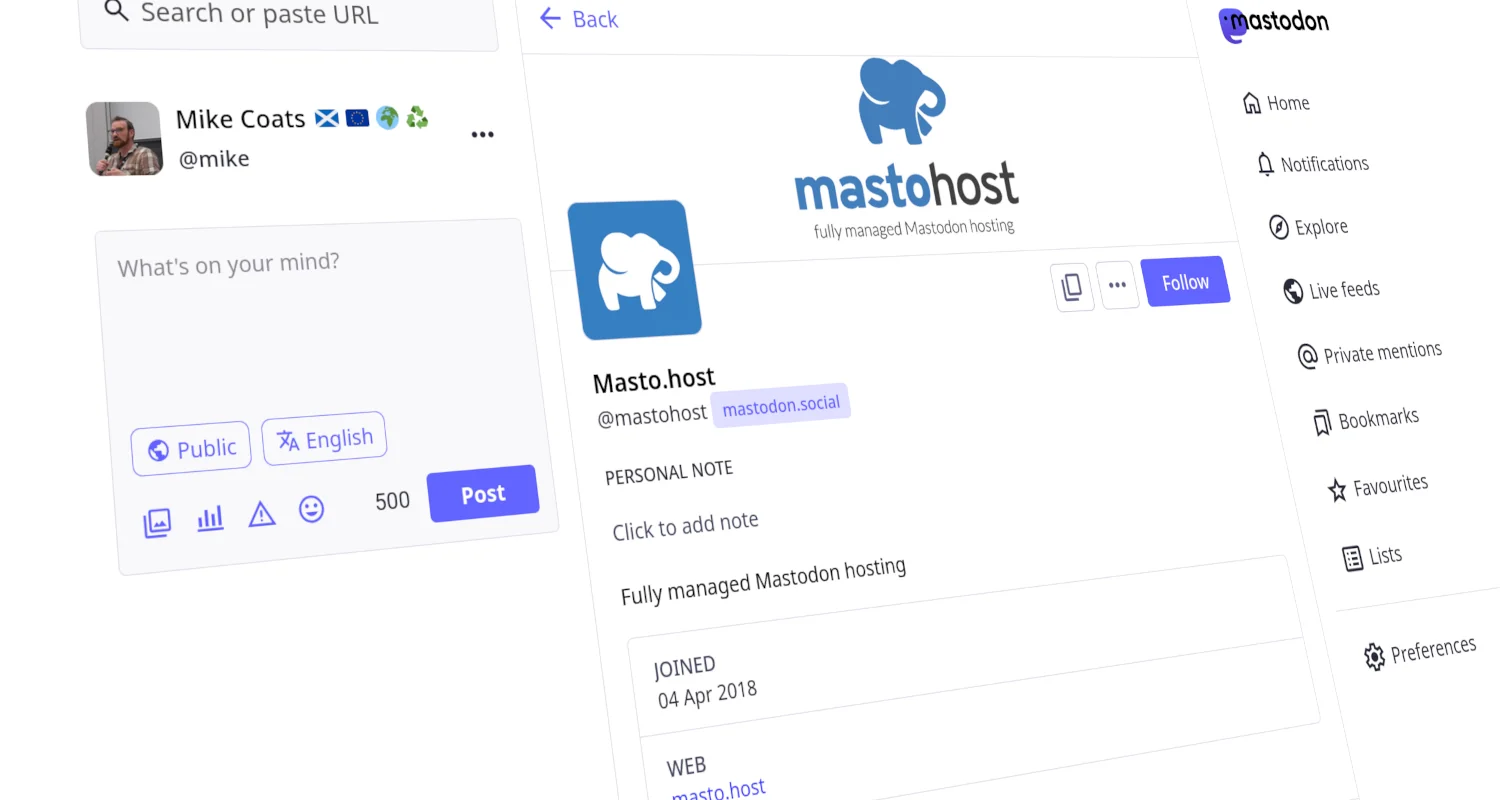Viewport: 1500px width, 800px height.
Task: Open Live feeds in the navigation
Action: click(1331, 290)
